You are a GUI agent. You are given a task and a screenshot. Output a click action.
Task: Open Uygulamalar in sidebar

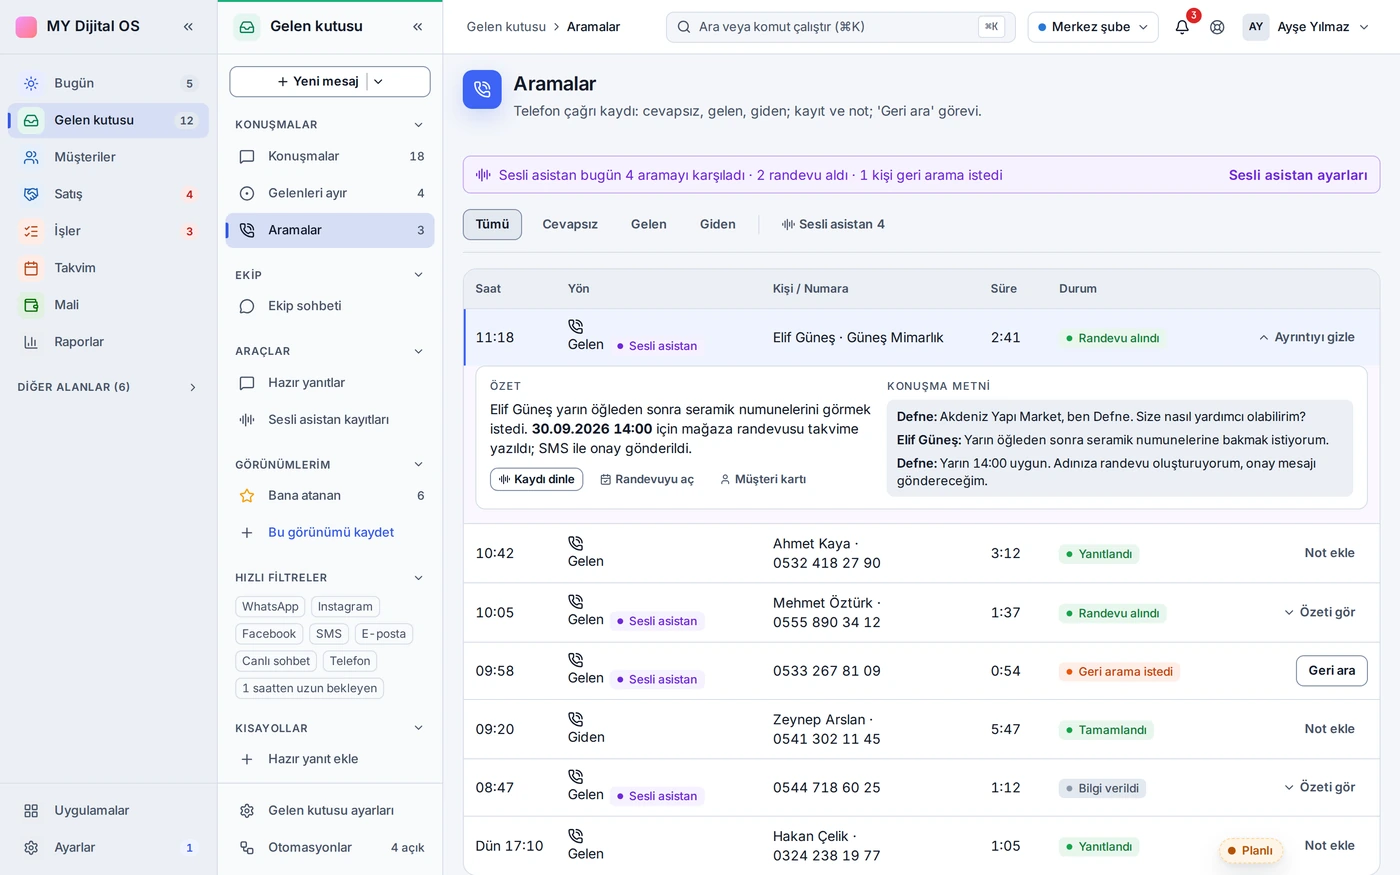point(108,810)
